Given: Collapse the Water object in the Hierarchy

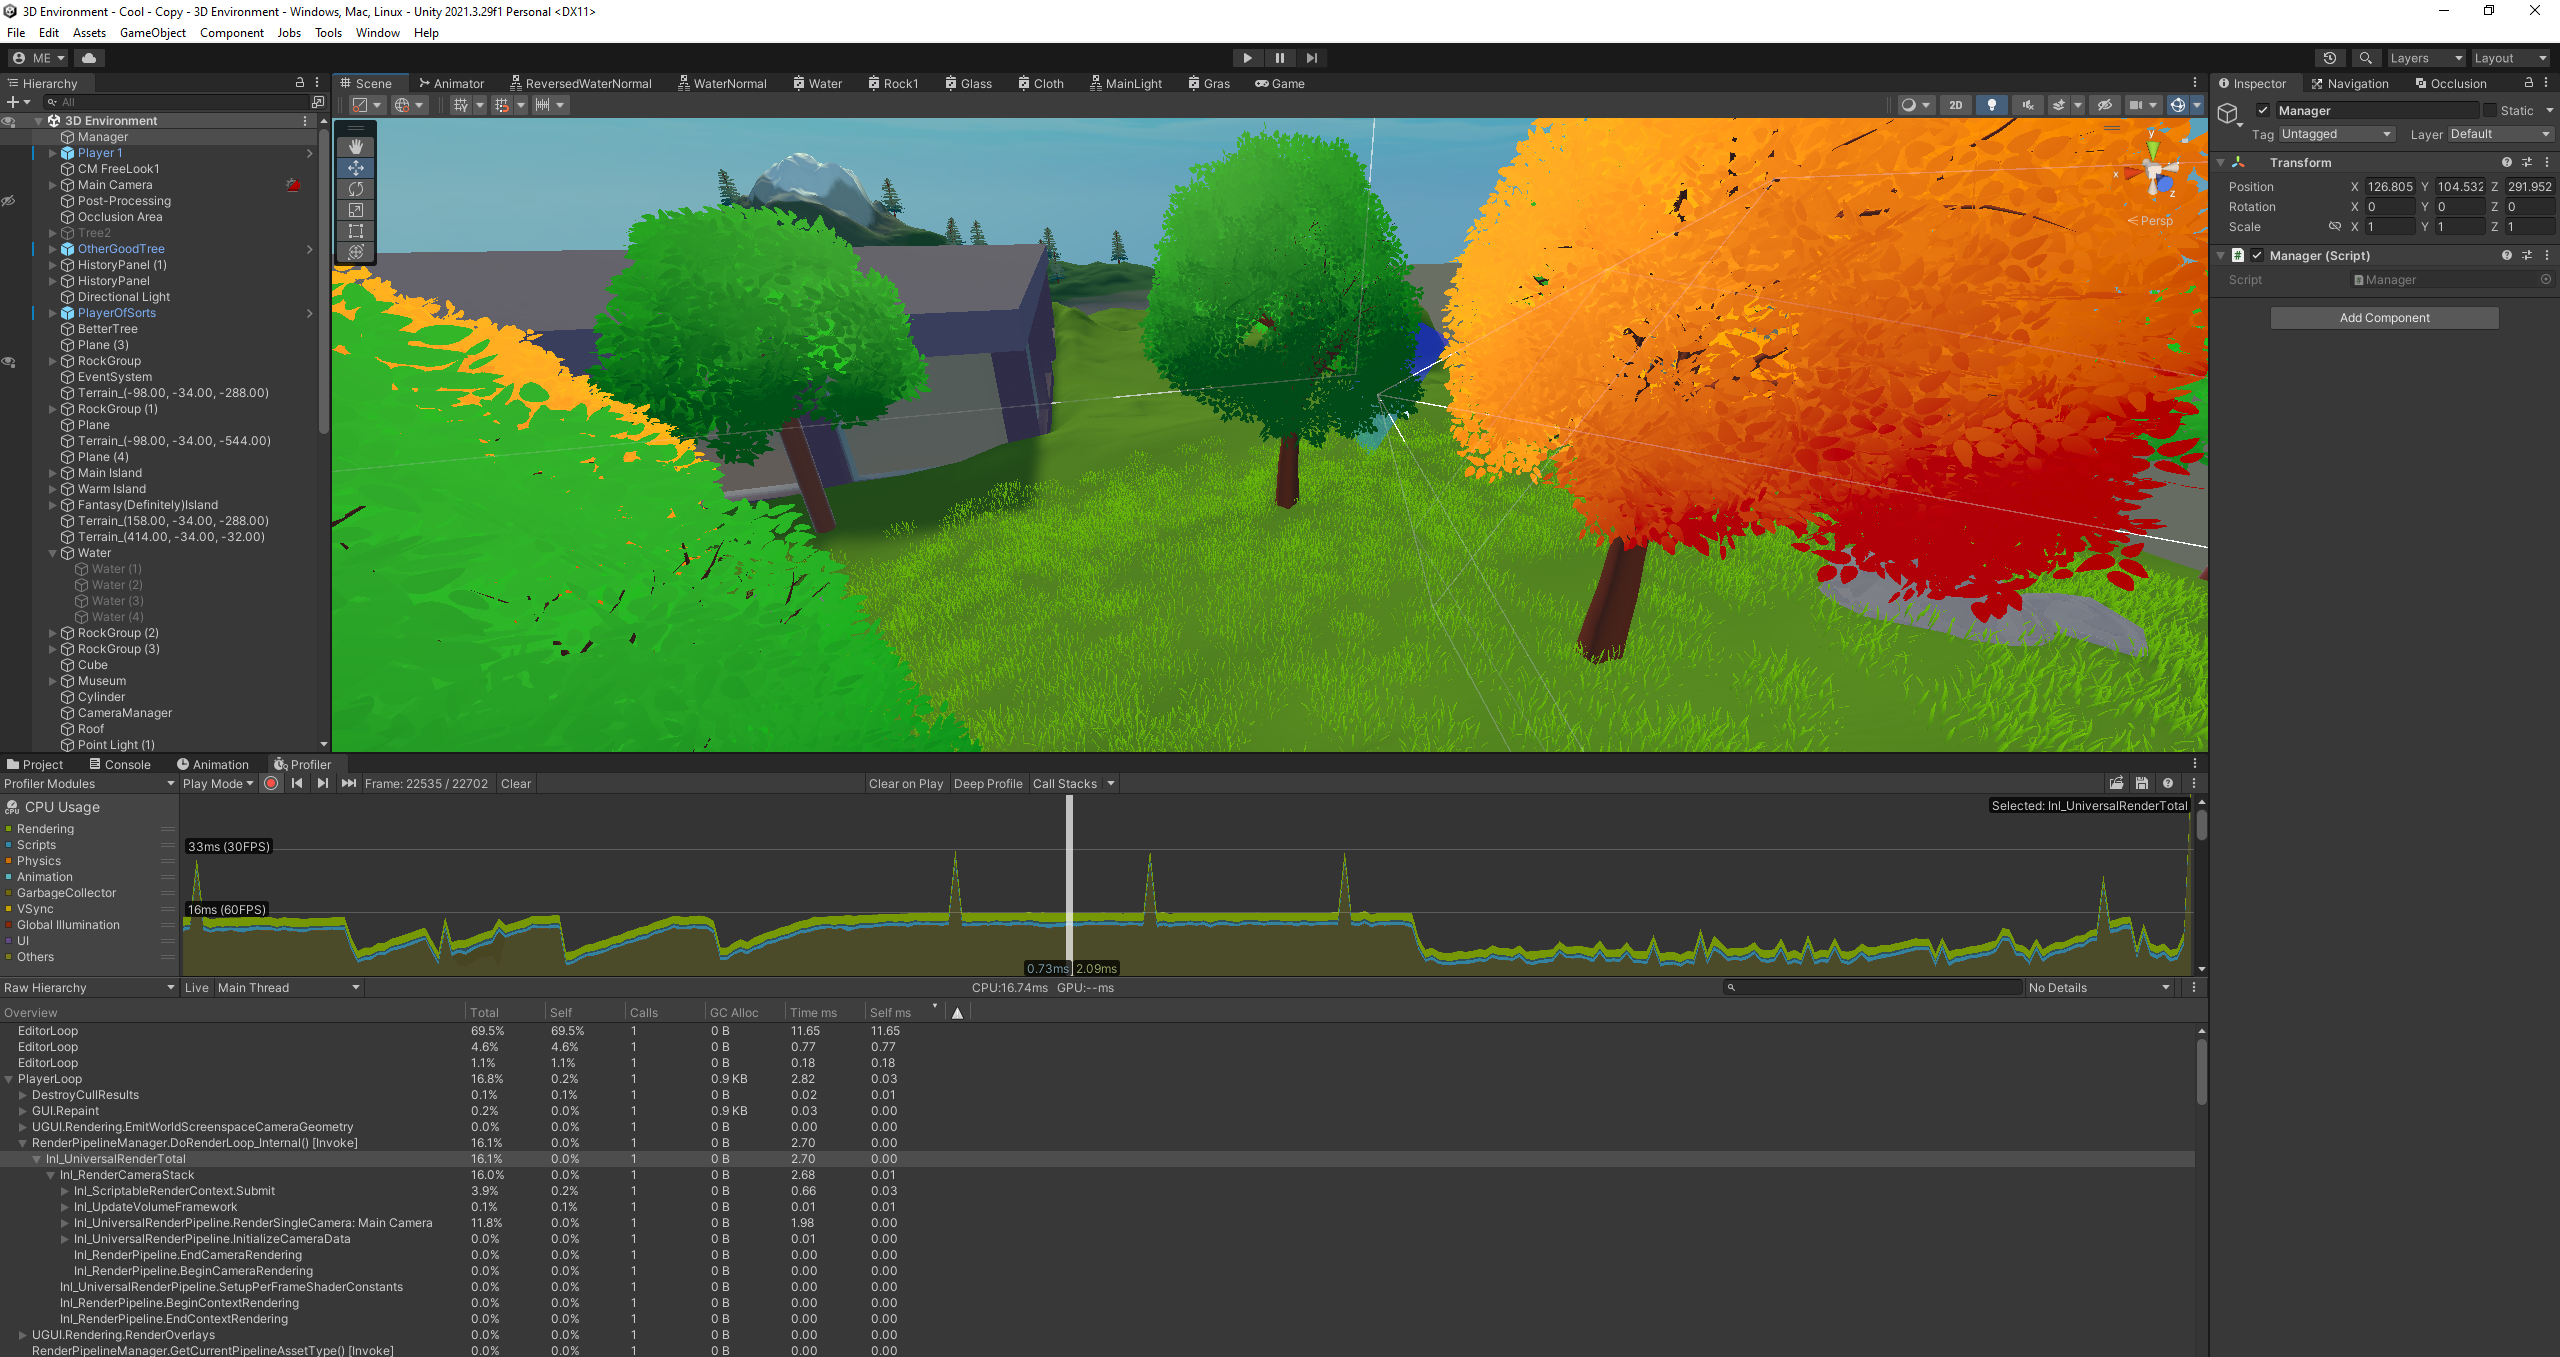Looking at the screenshot, I should coord(52,553).
